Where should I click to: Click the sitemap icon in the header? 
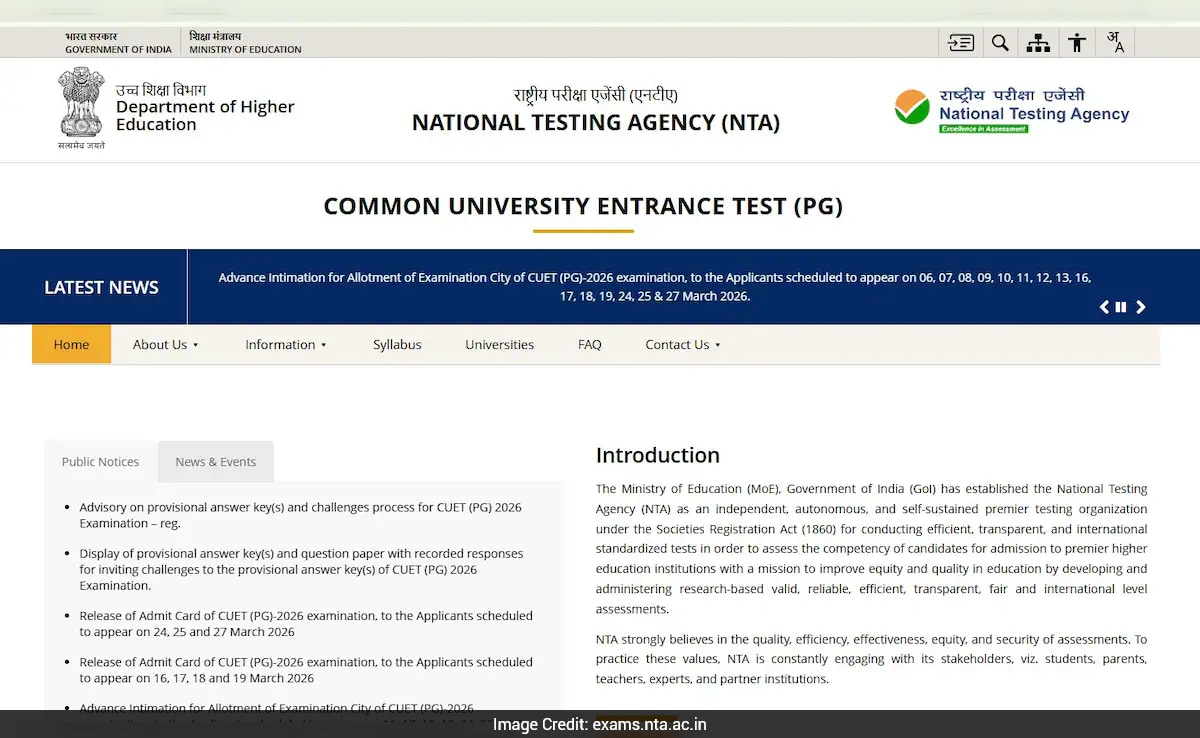point(1038,42)
